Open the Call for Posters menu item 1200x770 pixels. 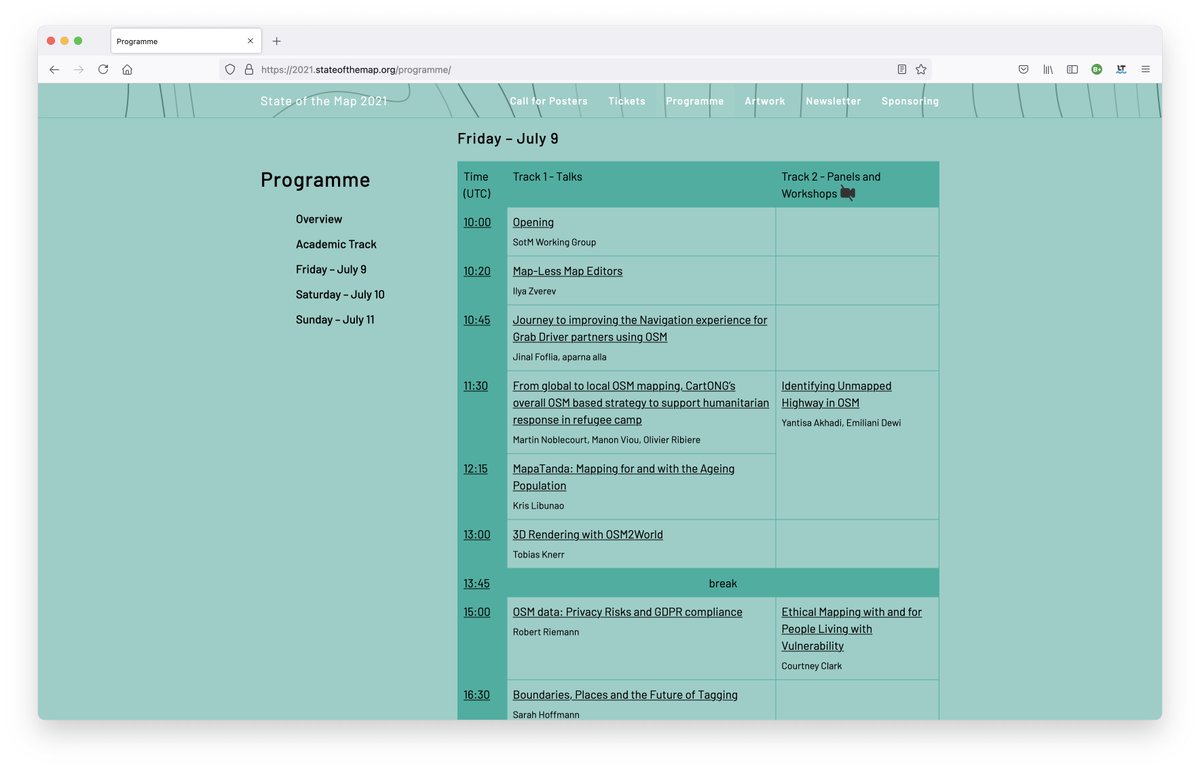549,101
